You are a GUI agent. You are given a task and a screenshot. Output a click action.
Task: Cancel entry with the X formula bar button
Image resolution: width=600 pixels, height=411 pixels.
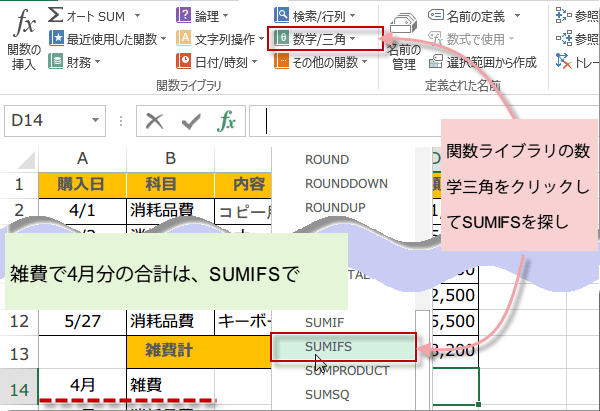point(155,121)
